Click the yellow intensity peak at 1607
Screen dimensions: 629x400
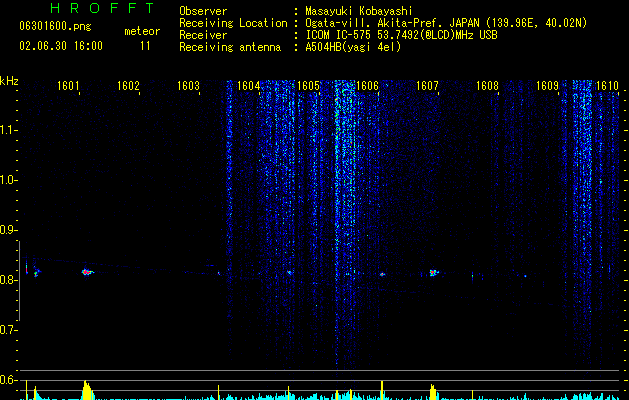coord(433,392)
